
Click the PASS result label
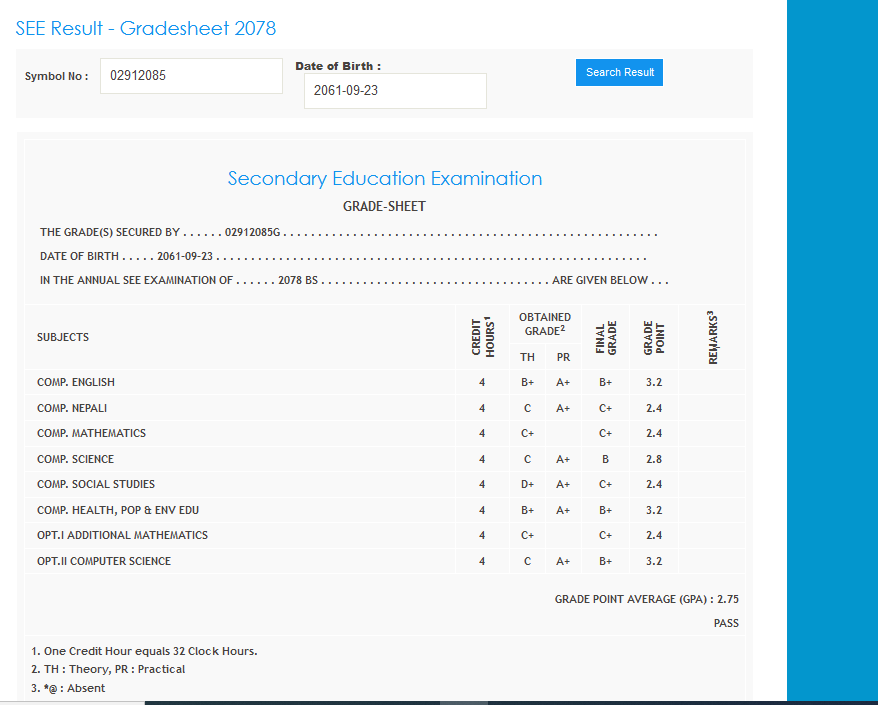pos(726,623)
